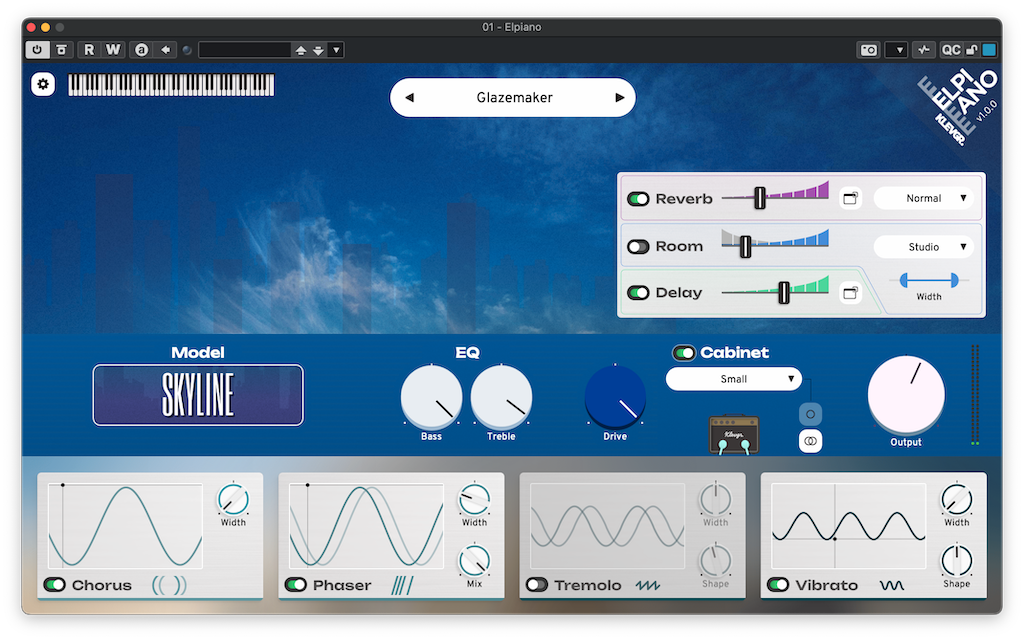Image resolution: width=1024 pixels, height=640 pixels.
Task: Click the Reverb amount slider
Action: click(x=775, y=197)
